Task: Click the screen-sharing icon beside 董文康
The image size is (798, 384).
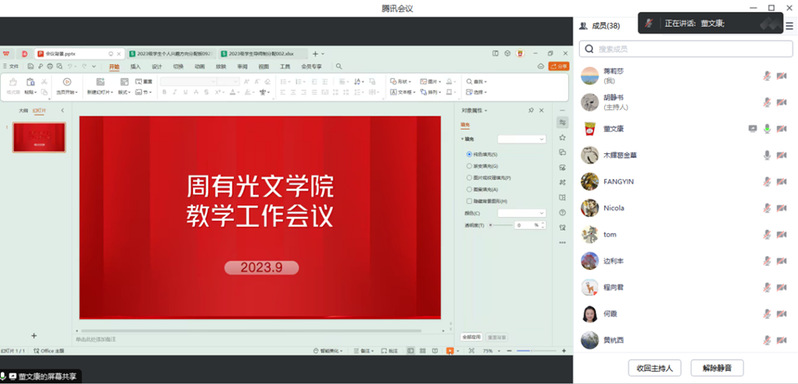Action: (x=753, y=129)
